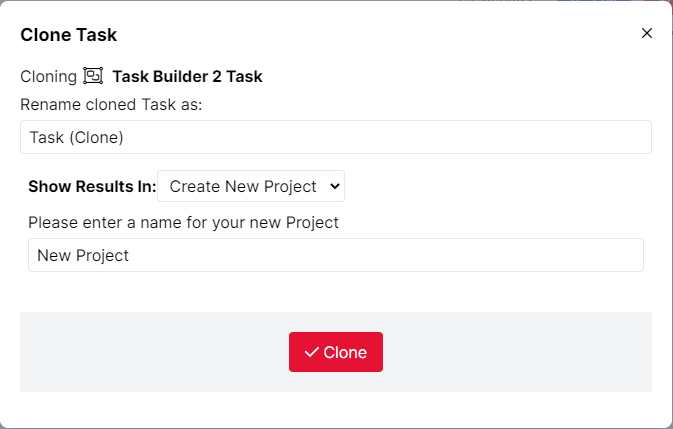Click the Task Builder 2 icon
The height and width of the screenshot is (429, 673).
(x=93, y=76)
